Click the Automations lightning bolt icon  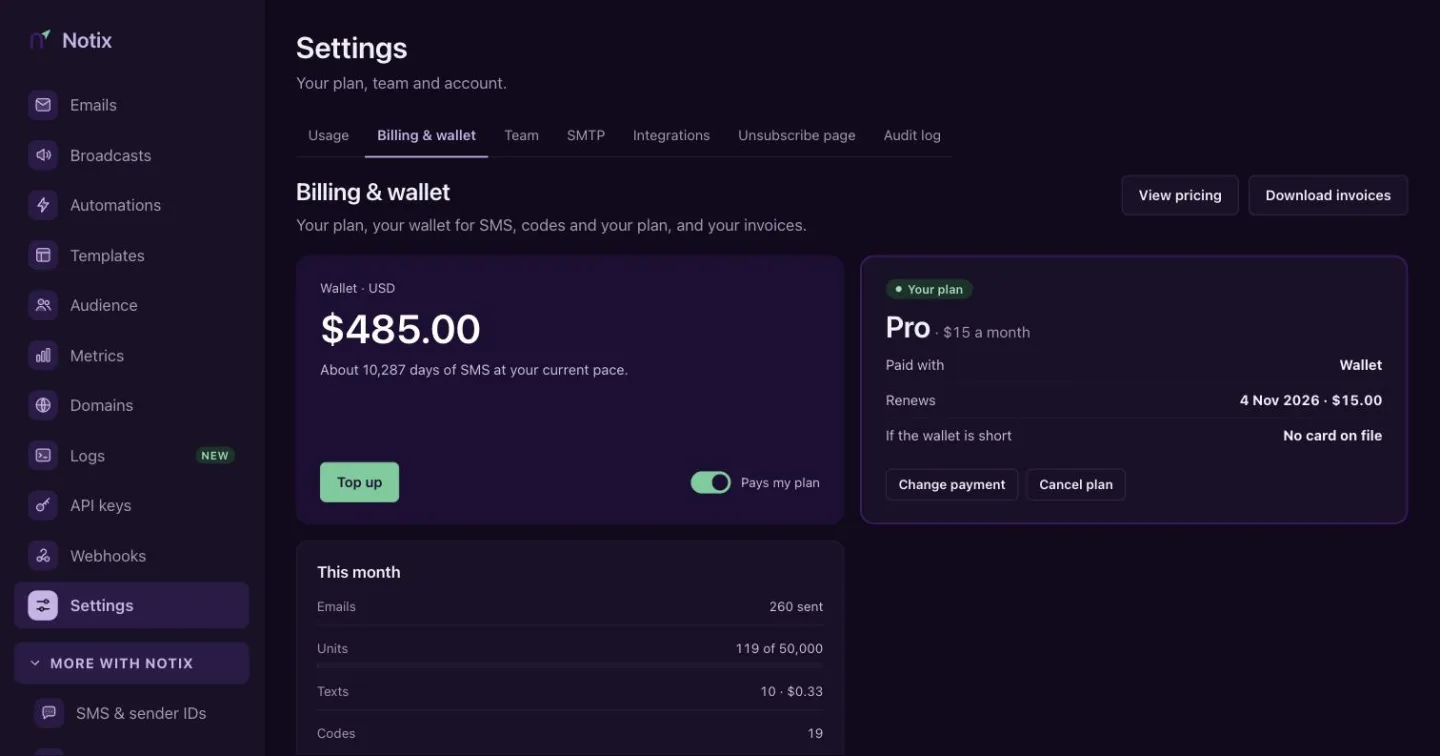43,205
